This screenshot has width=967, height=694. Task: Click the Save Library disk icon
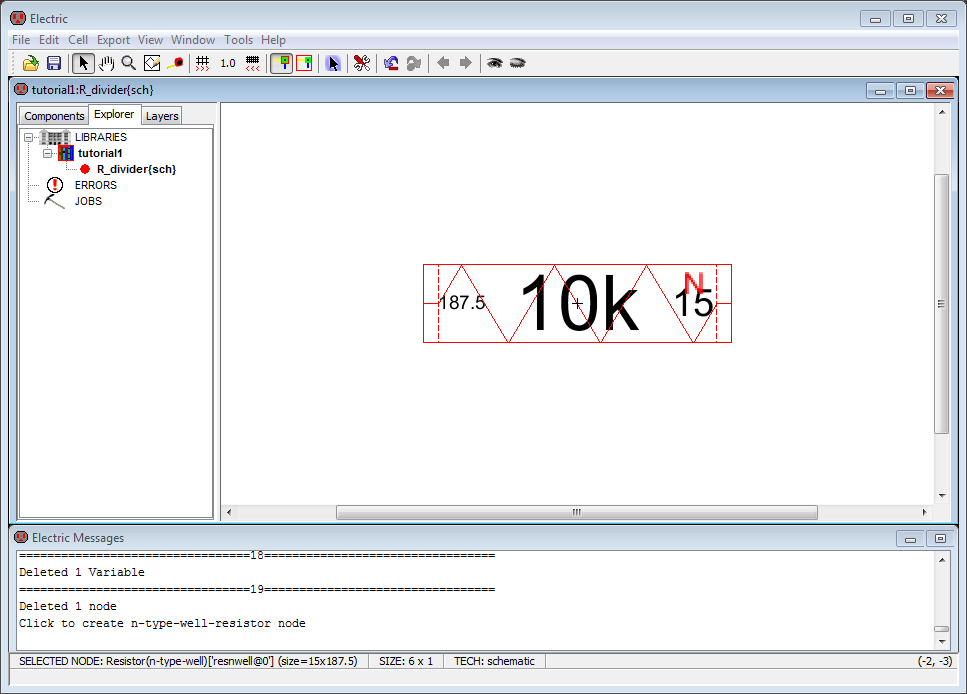coord(54,63)
